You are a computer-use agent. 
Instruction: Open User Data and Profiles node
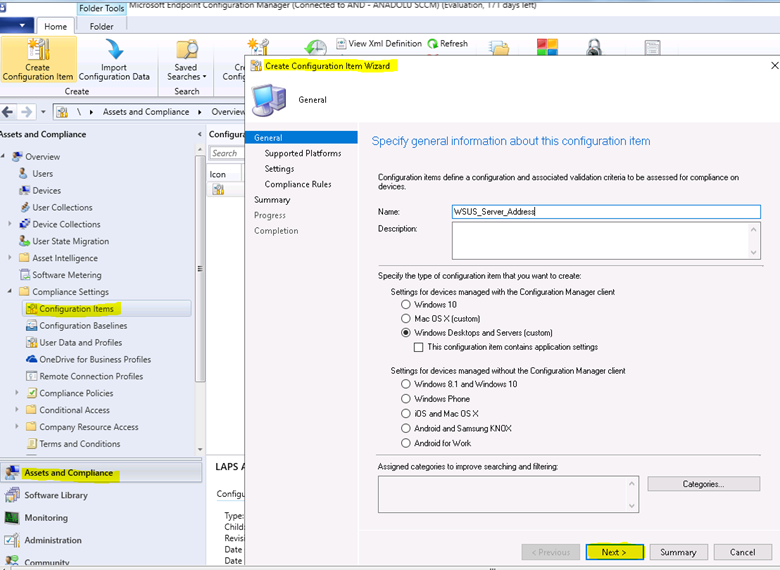coord(81,343)
